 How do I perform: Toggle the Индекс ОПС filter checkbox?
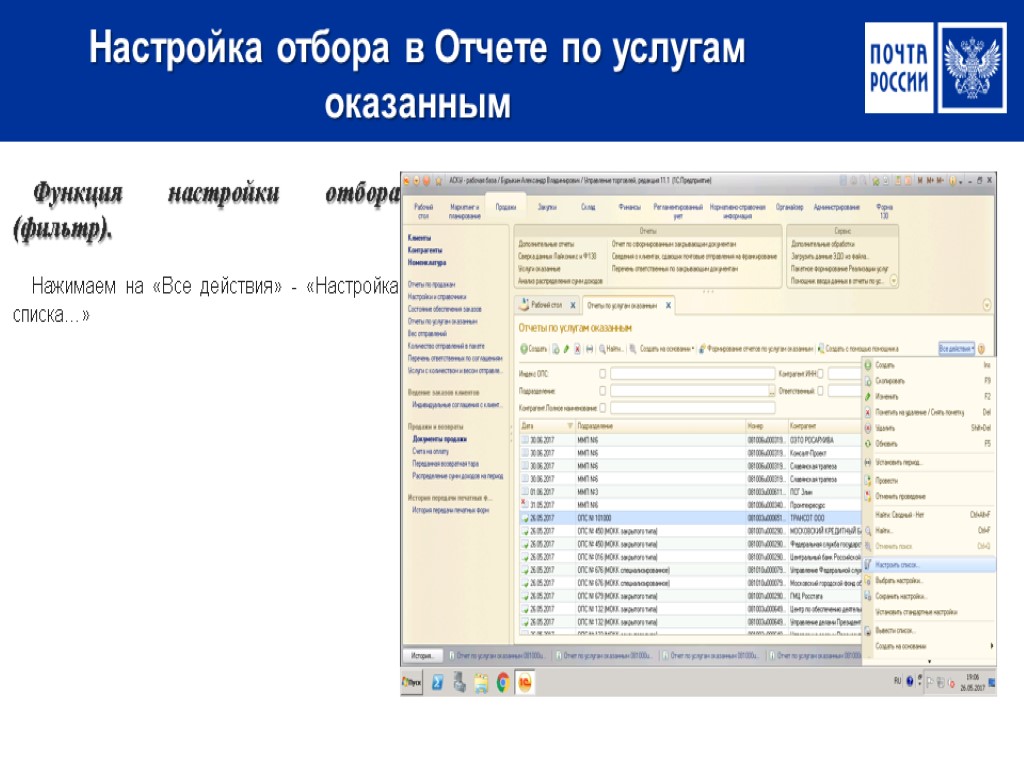[x=602, y=374]
